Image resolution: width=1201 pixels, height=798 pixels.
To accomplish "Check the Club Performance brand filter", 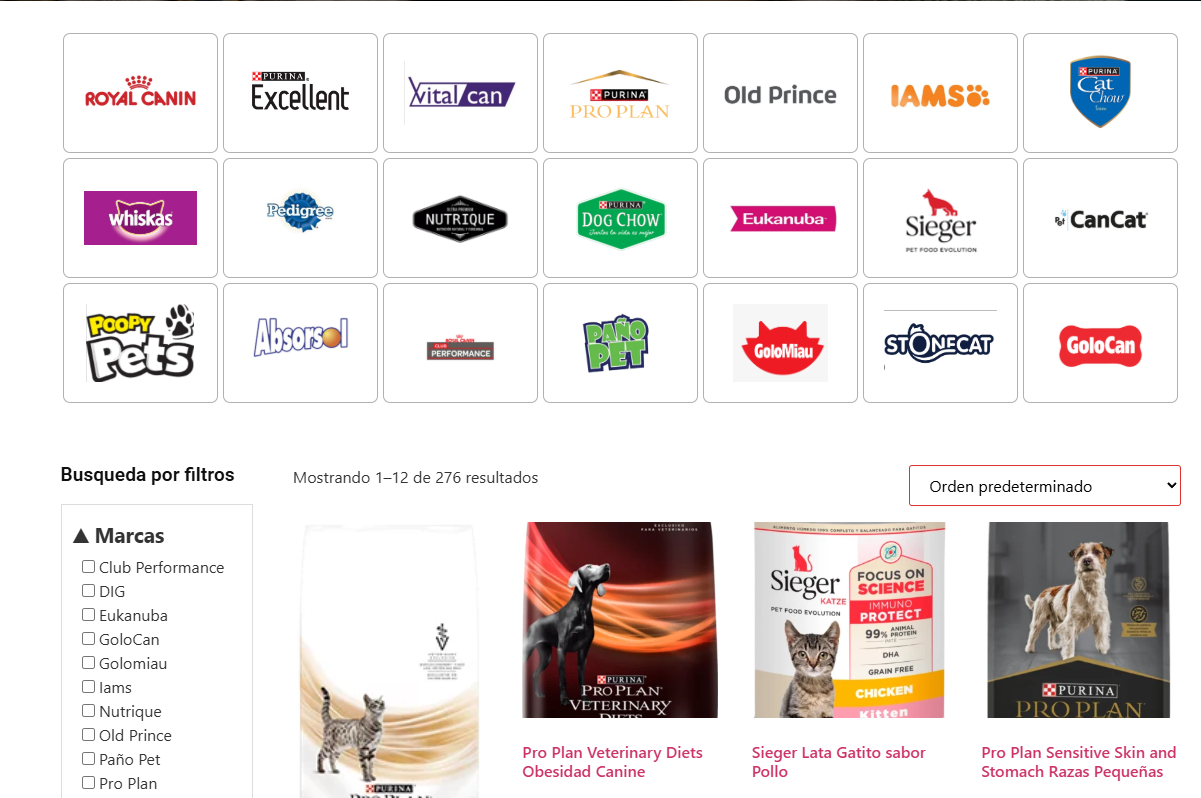I will click(88, 567).
